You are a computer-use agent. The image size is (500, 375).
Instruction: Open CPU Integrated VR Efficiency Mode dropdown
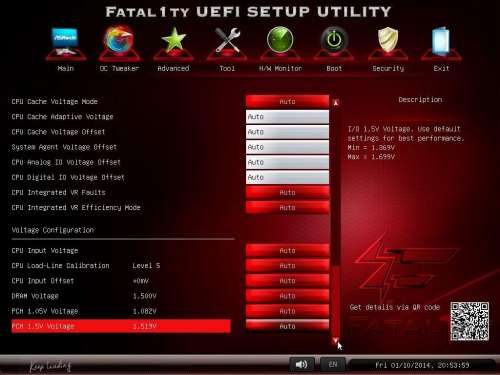tap(287, 208)
